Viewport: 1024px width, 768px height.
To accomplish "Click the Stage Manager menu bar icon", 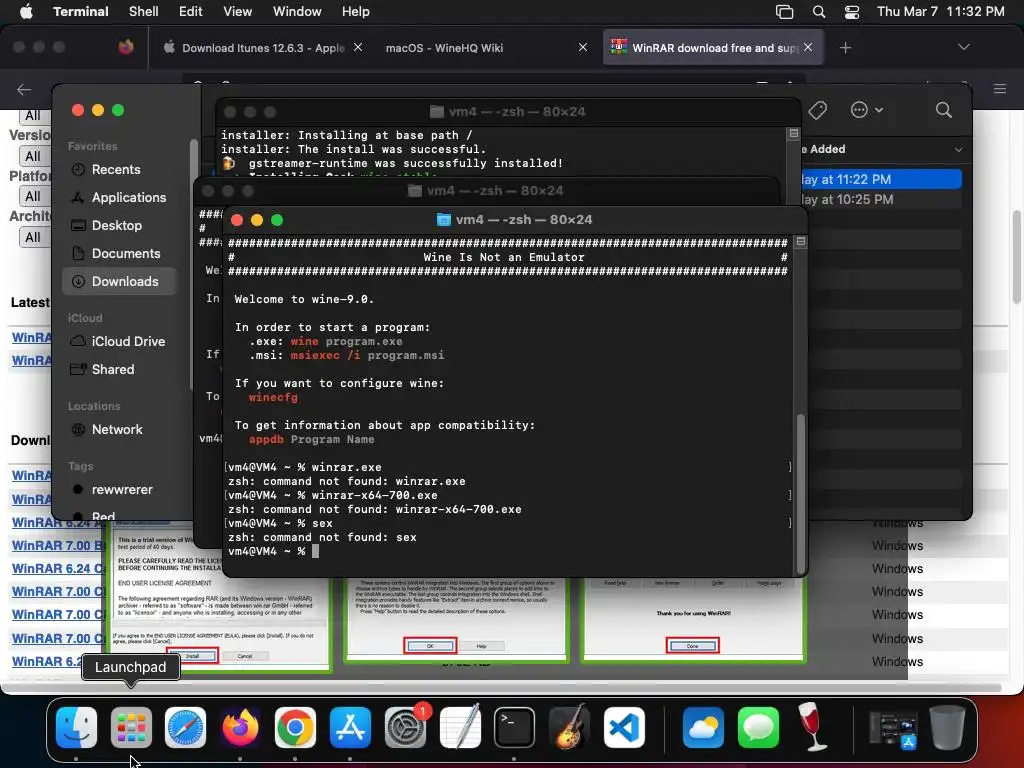I will [x=784, y=12].
